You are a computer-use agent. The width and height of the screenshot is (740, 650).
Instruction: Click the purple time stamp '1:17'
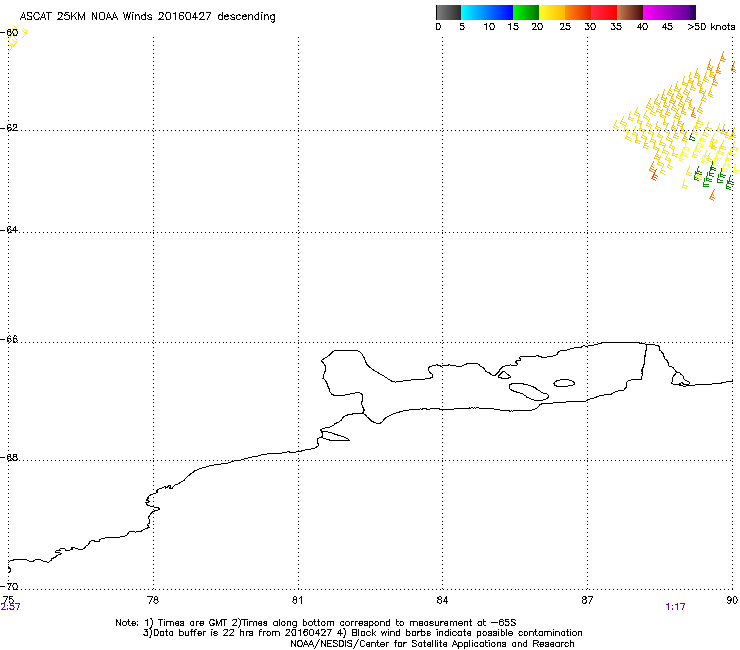click(675, 607)
